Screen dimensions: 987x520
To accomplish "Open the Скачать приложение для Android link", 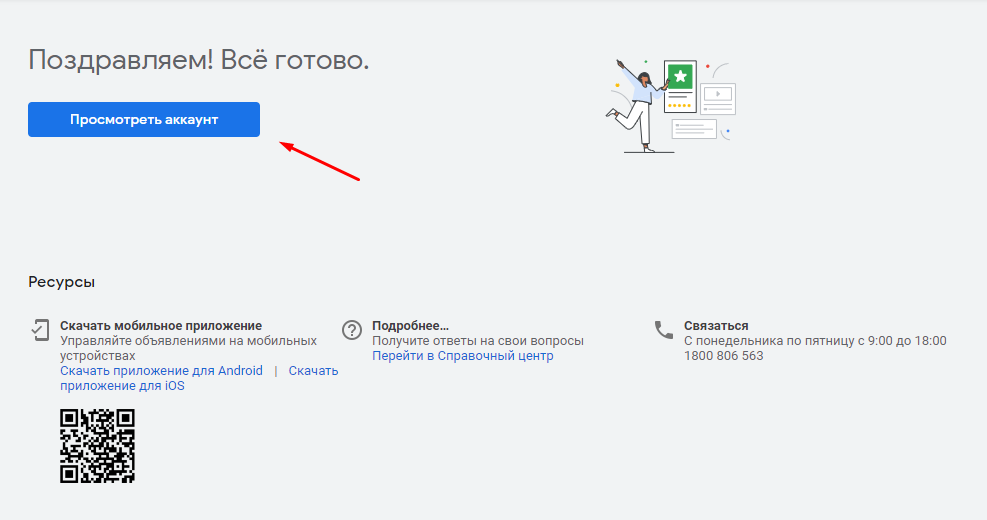I will [161, 371].
